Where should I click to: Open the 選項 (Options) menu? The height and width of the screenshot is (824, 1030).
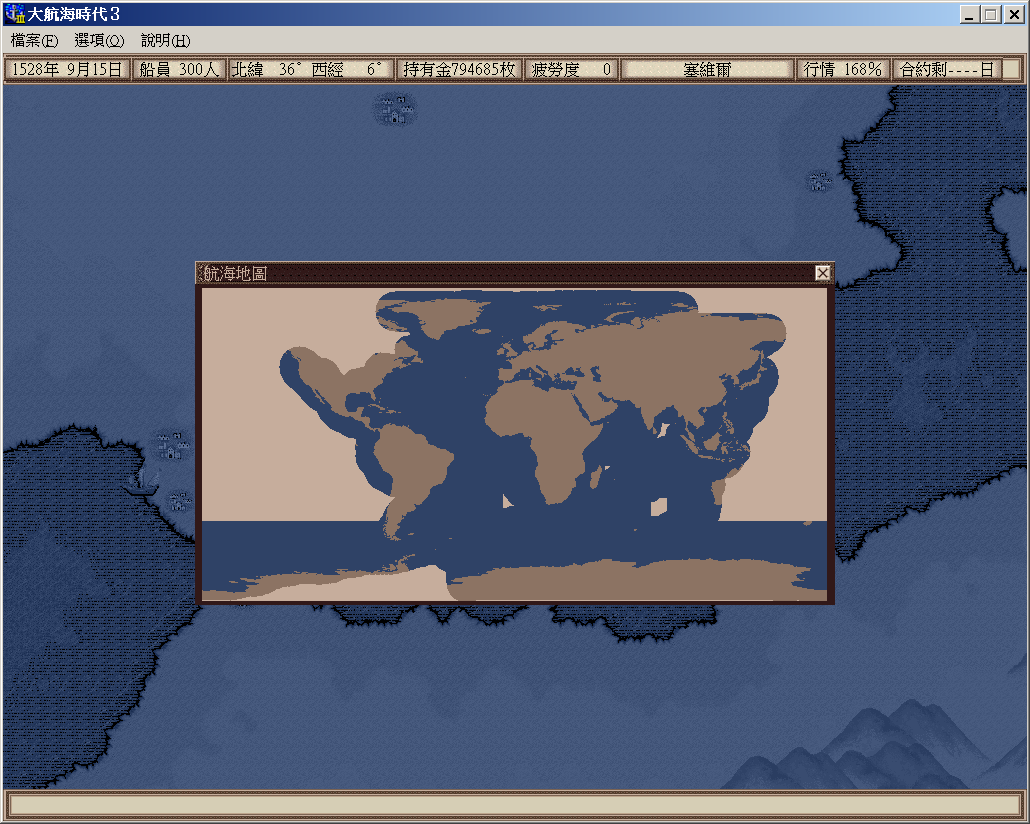tap(99, 41)
